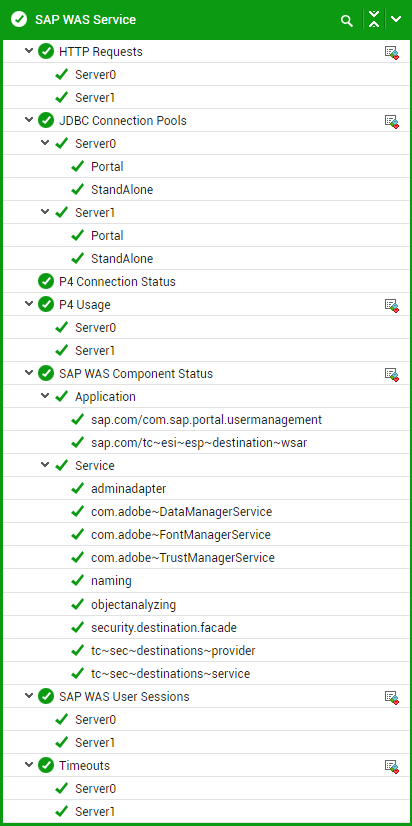Select objectanalyzing service entry

(133, 604)
